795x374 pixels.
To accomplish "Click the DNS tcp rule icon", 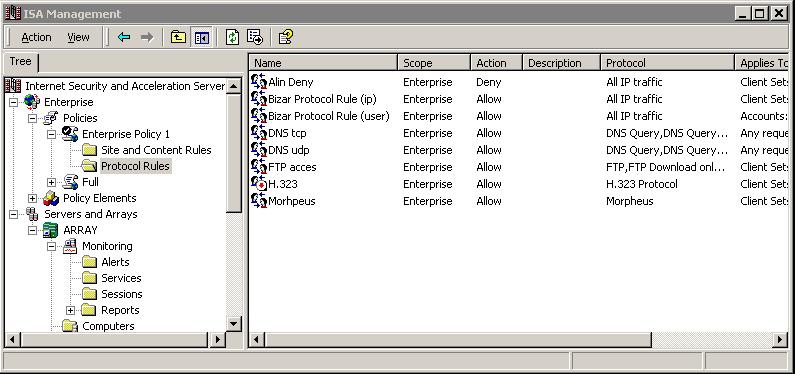I will pos(259,133).
